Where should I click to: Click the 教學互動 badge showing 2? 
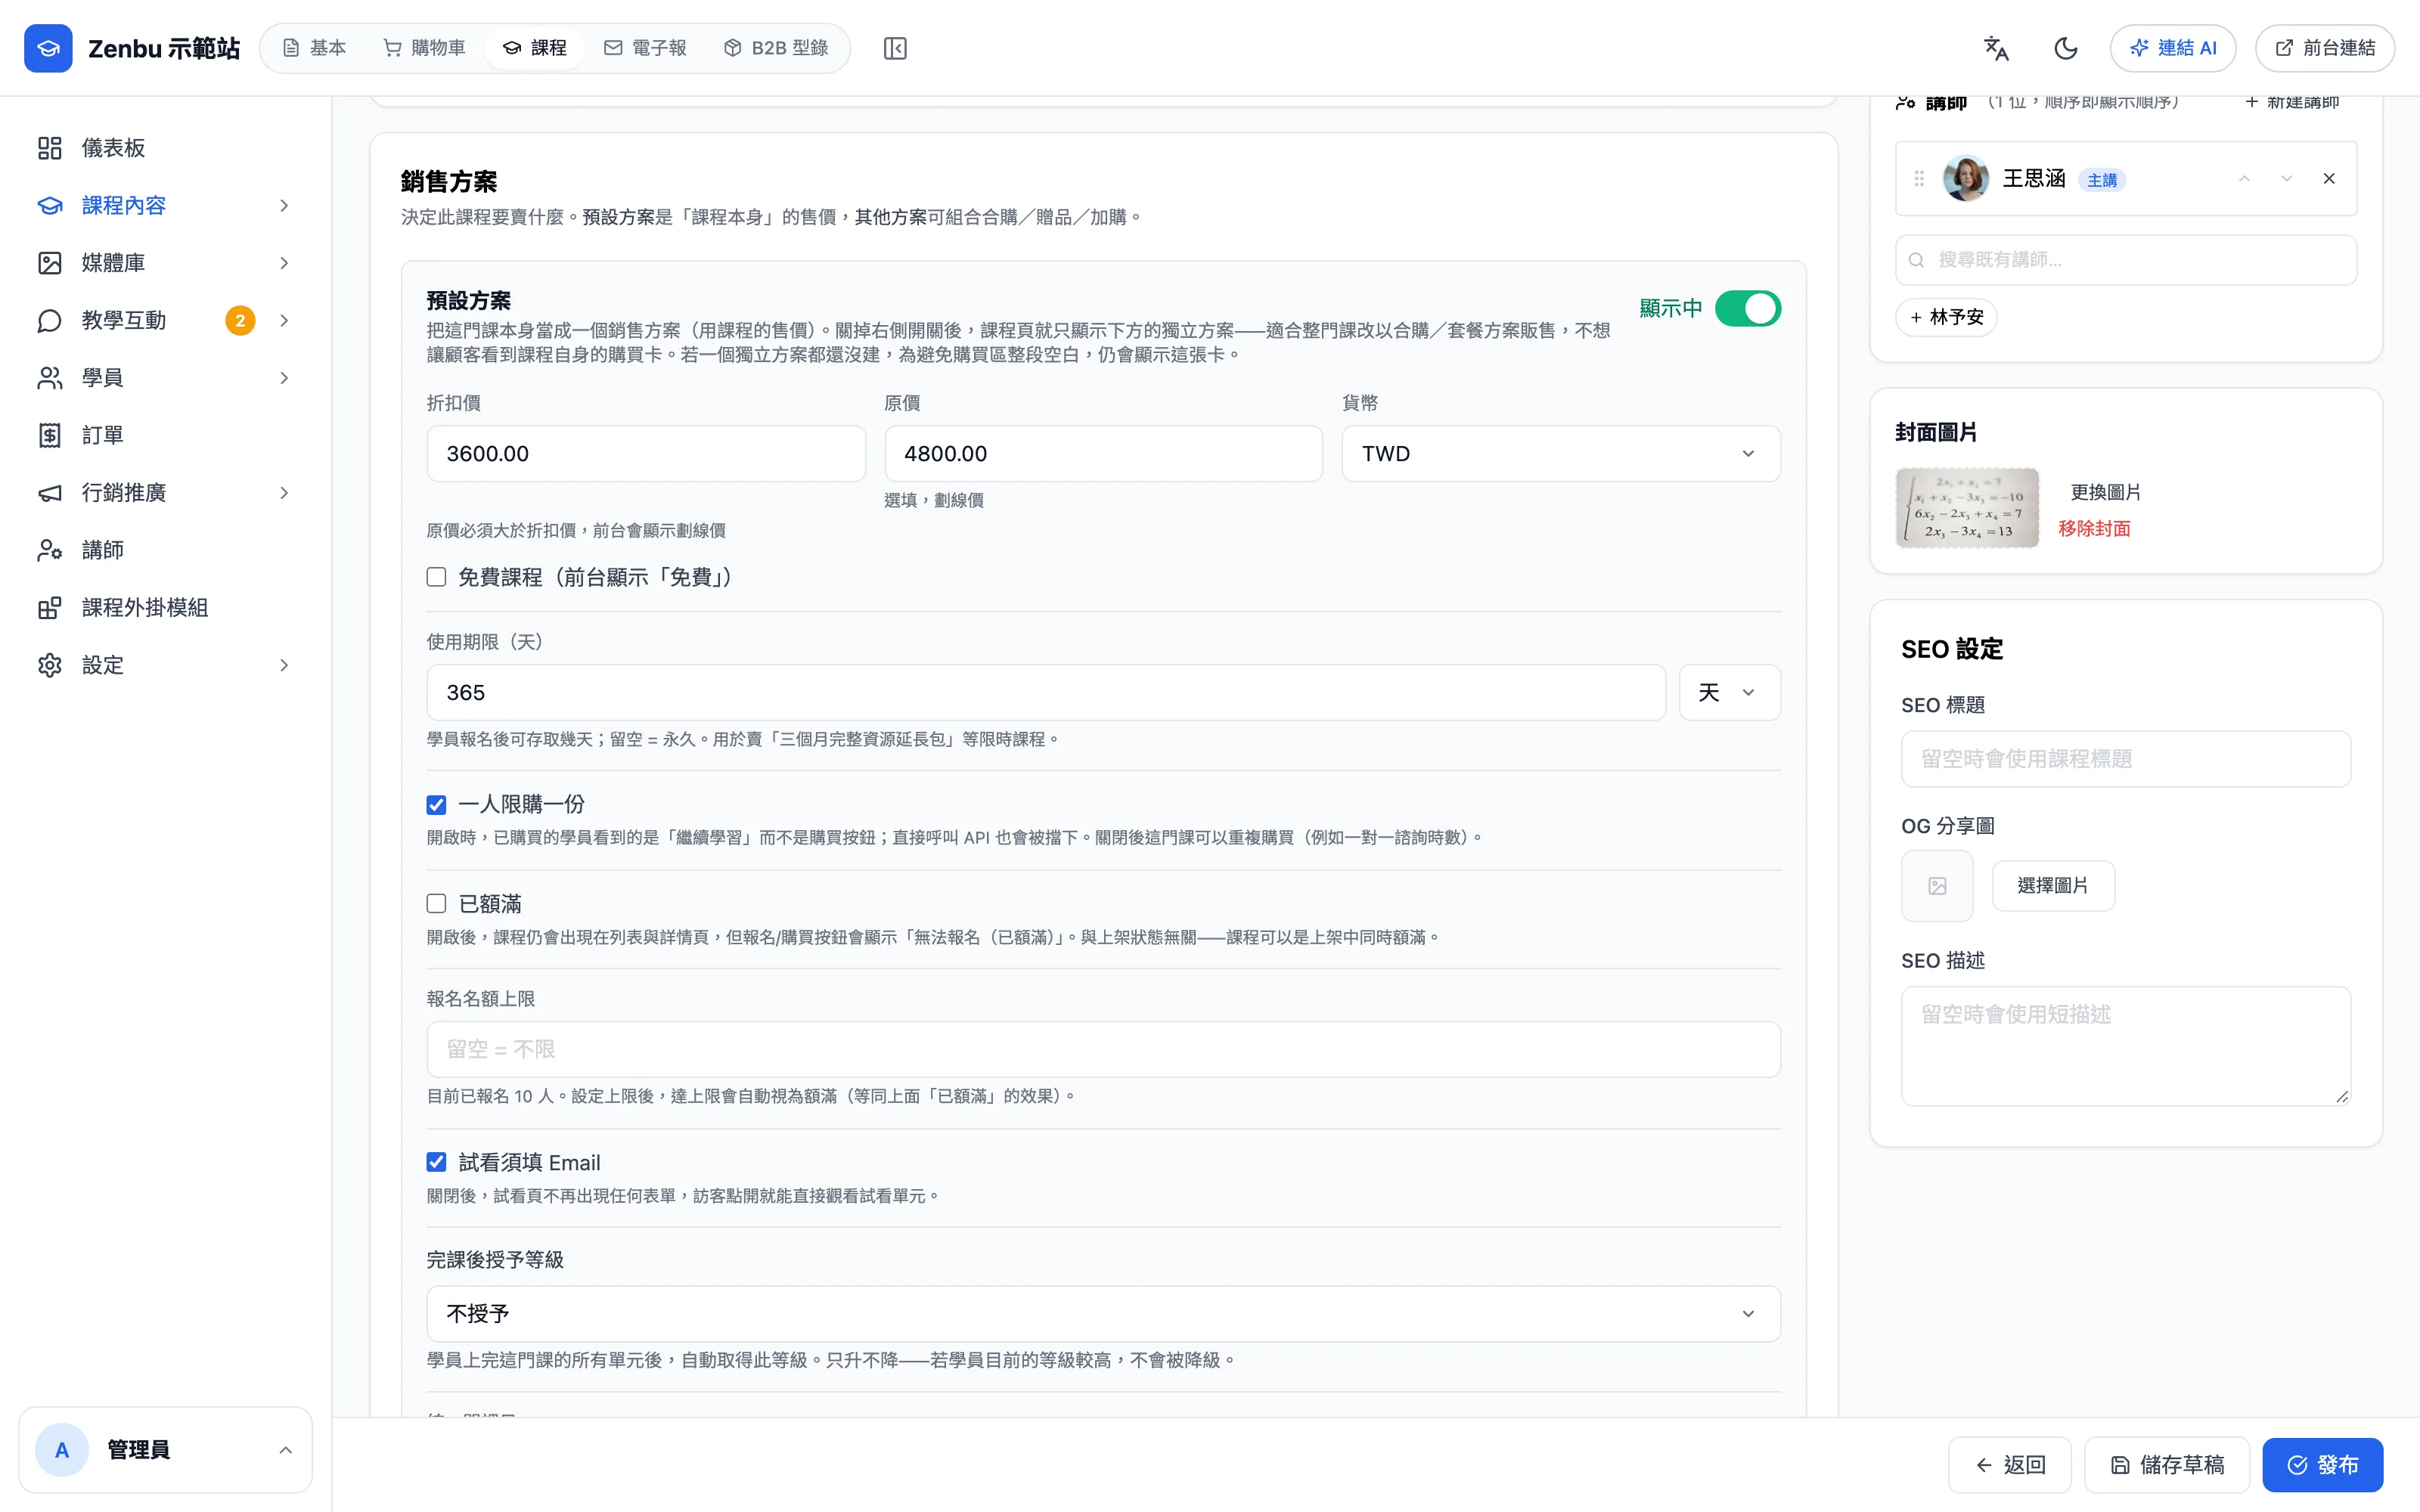(240, 321)
